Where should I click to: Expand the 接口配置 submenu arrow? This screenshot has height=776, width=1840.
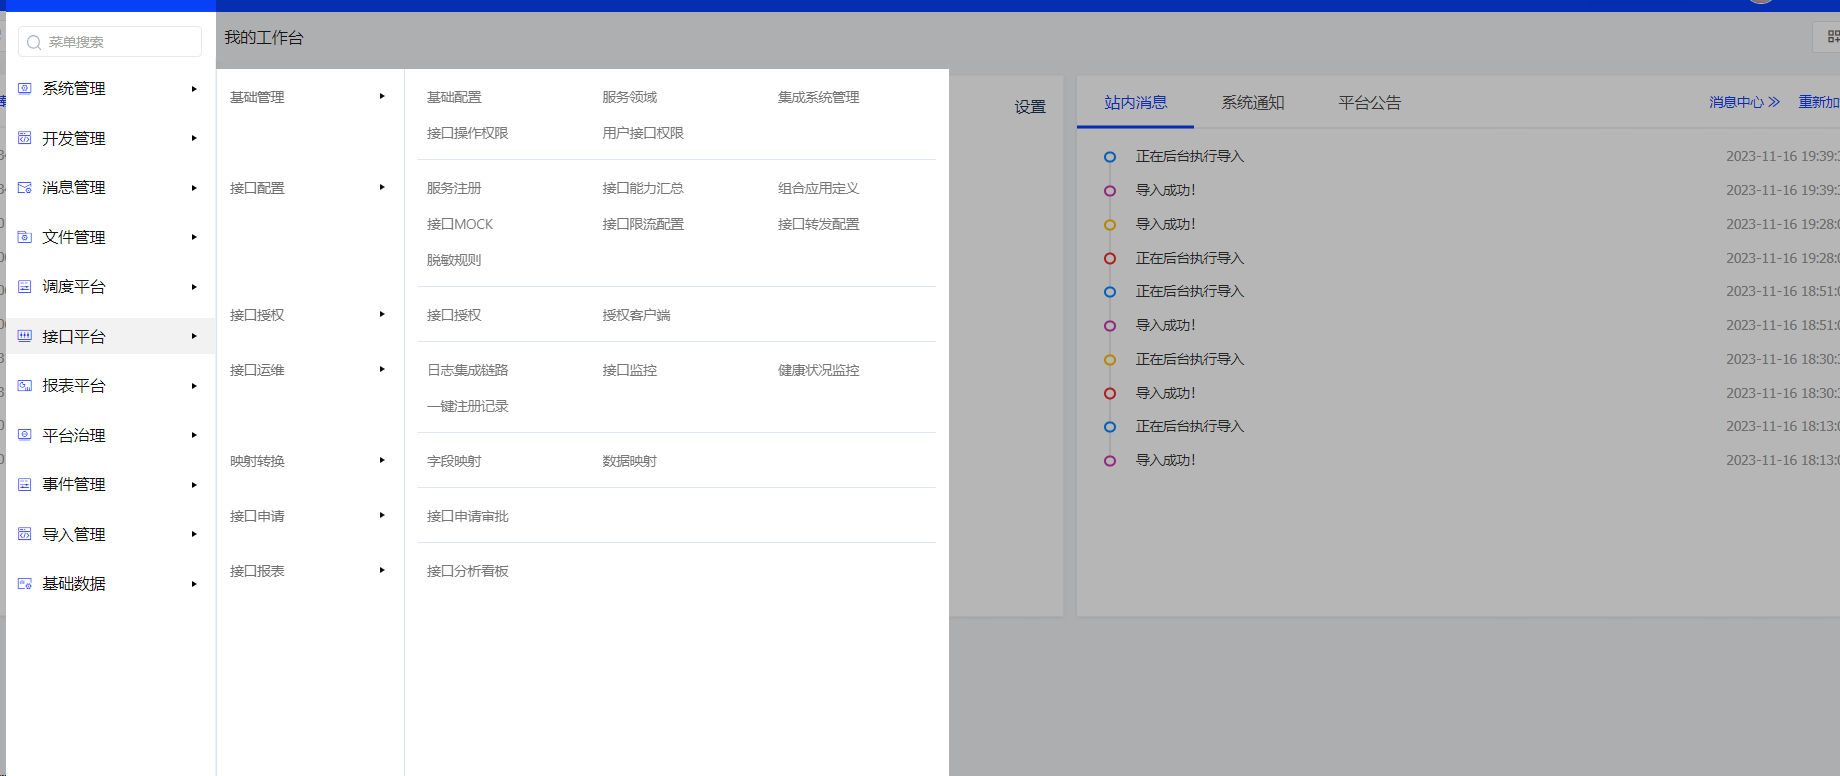coord(382,187)
